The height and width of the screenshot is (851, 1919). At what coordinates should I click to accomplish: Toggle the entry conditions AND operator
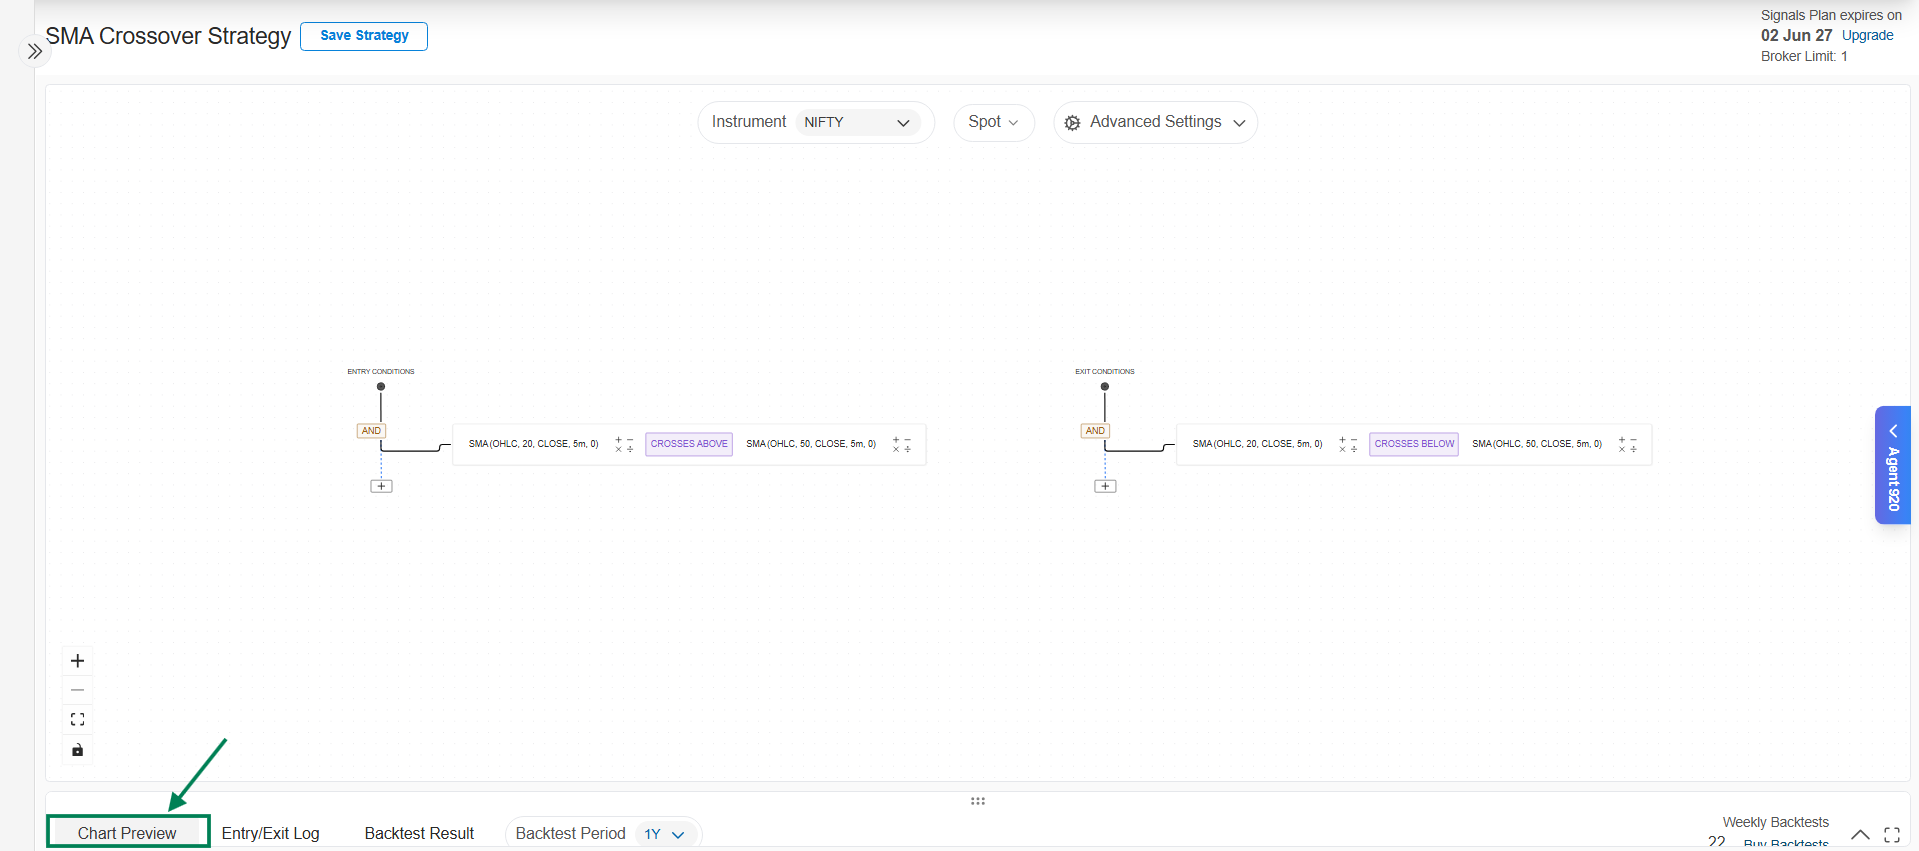[x=371, y=431]
